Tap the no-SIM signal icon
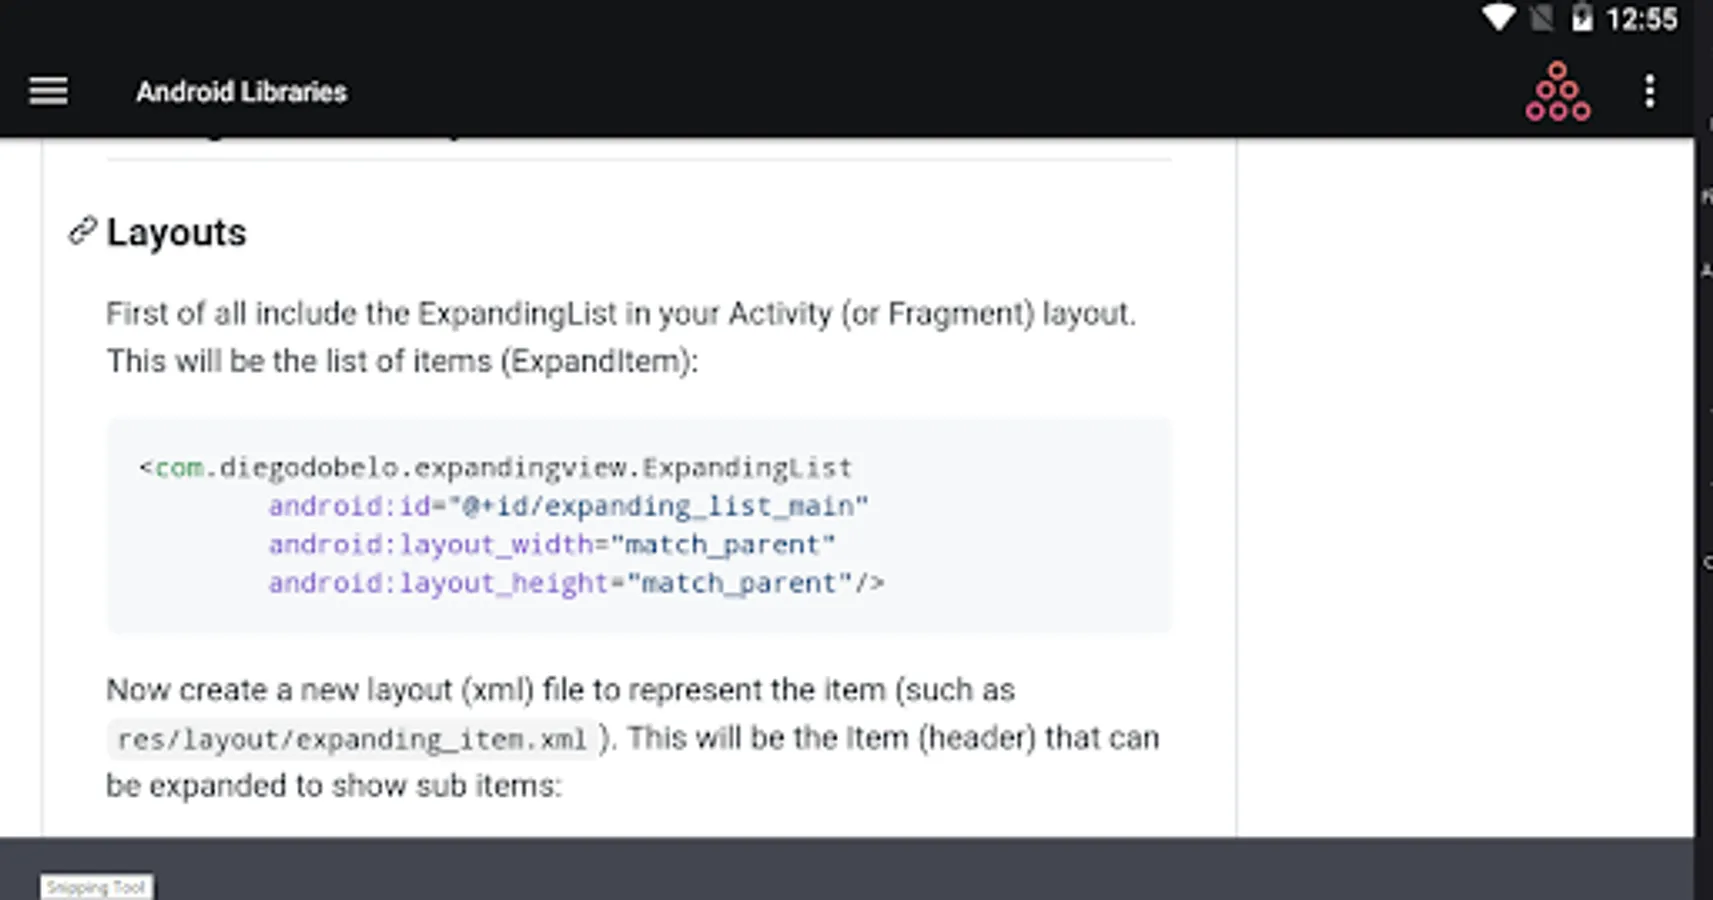1713x900 pixels. (x=1541, y=18)
